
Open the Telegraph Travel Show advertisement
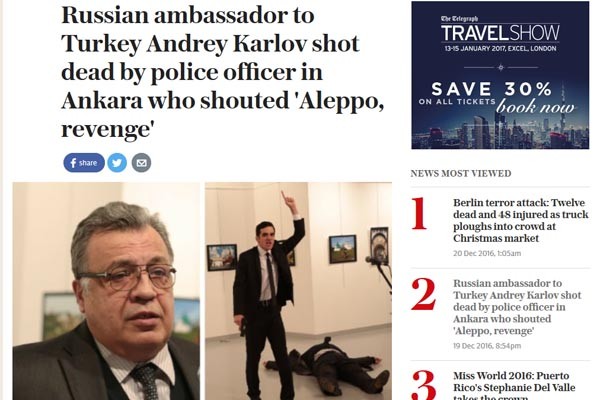[500, 75]
